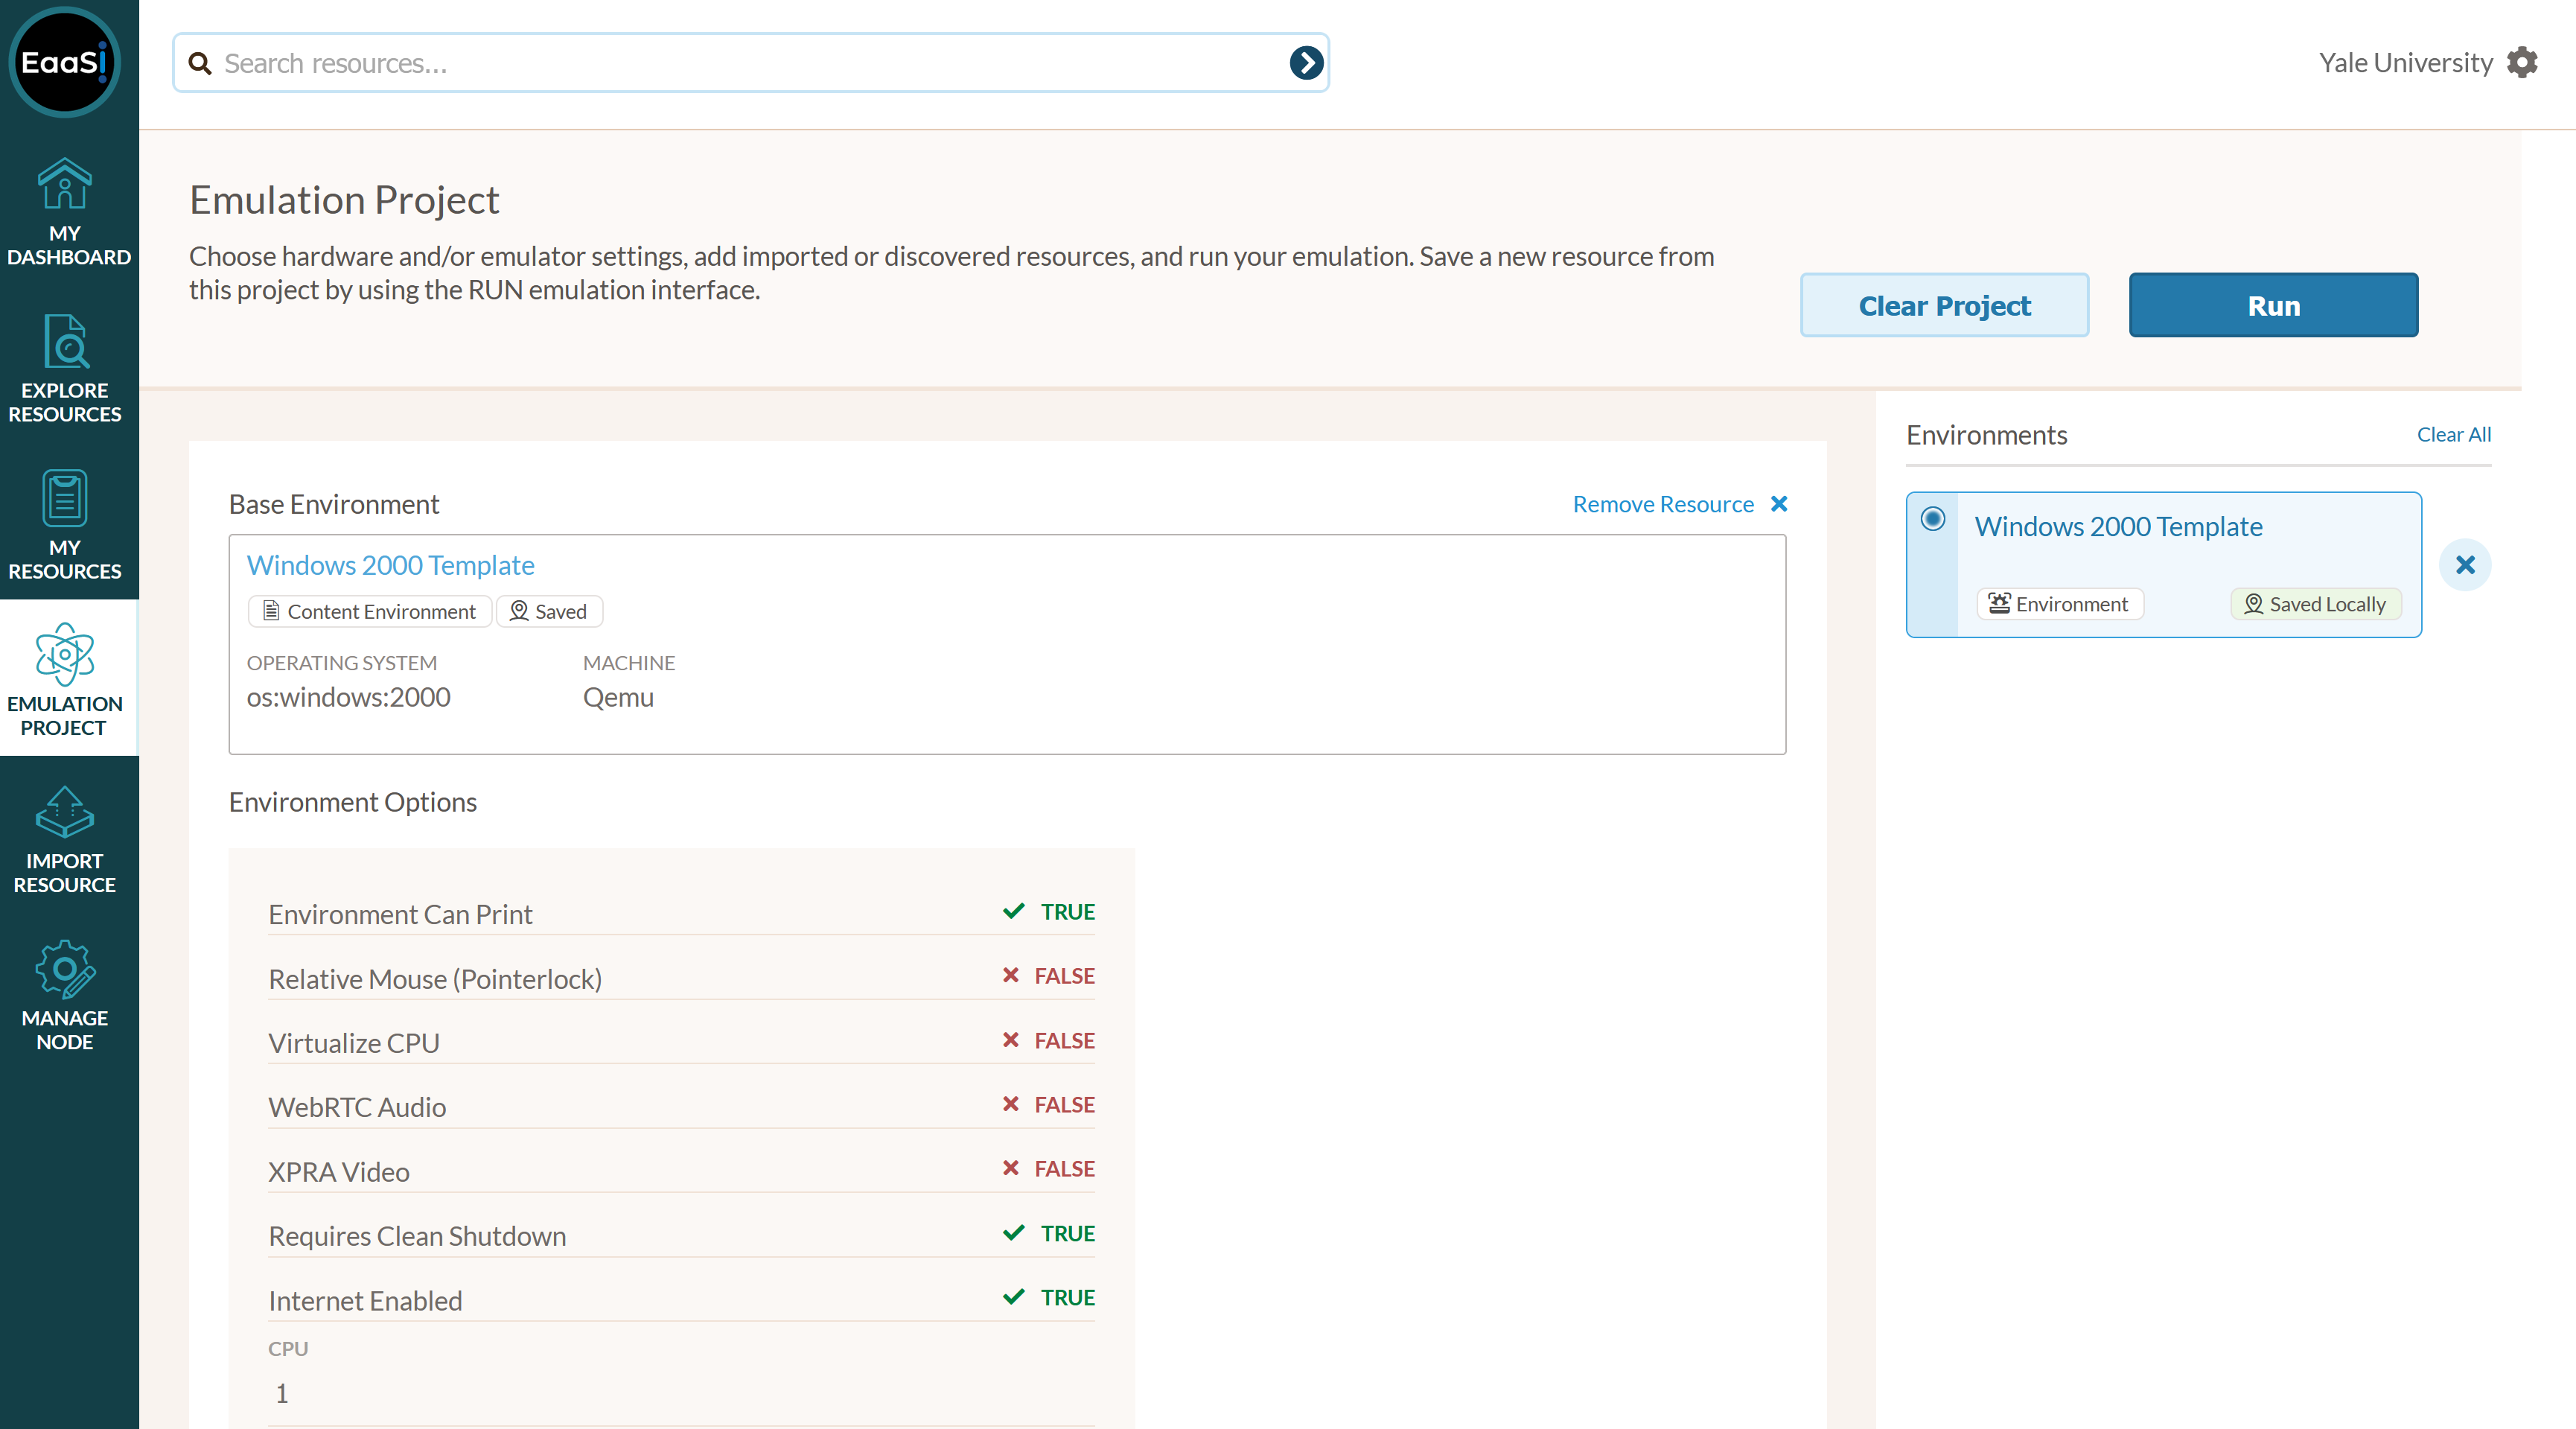The image size is (2576, 1429).
Task: Click the search magnifier icon
Action: click(x=200, y=63)
